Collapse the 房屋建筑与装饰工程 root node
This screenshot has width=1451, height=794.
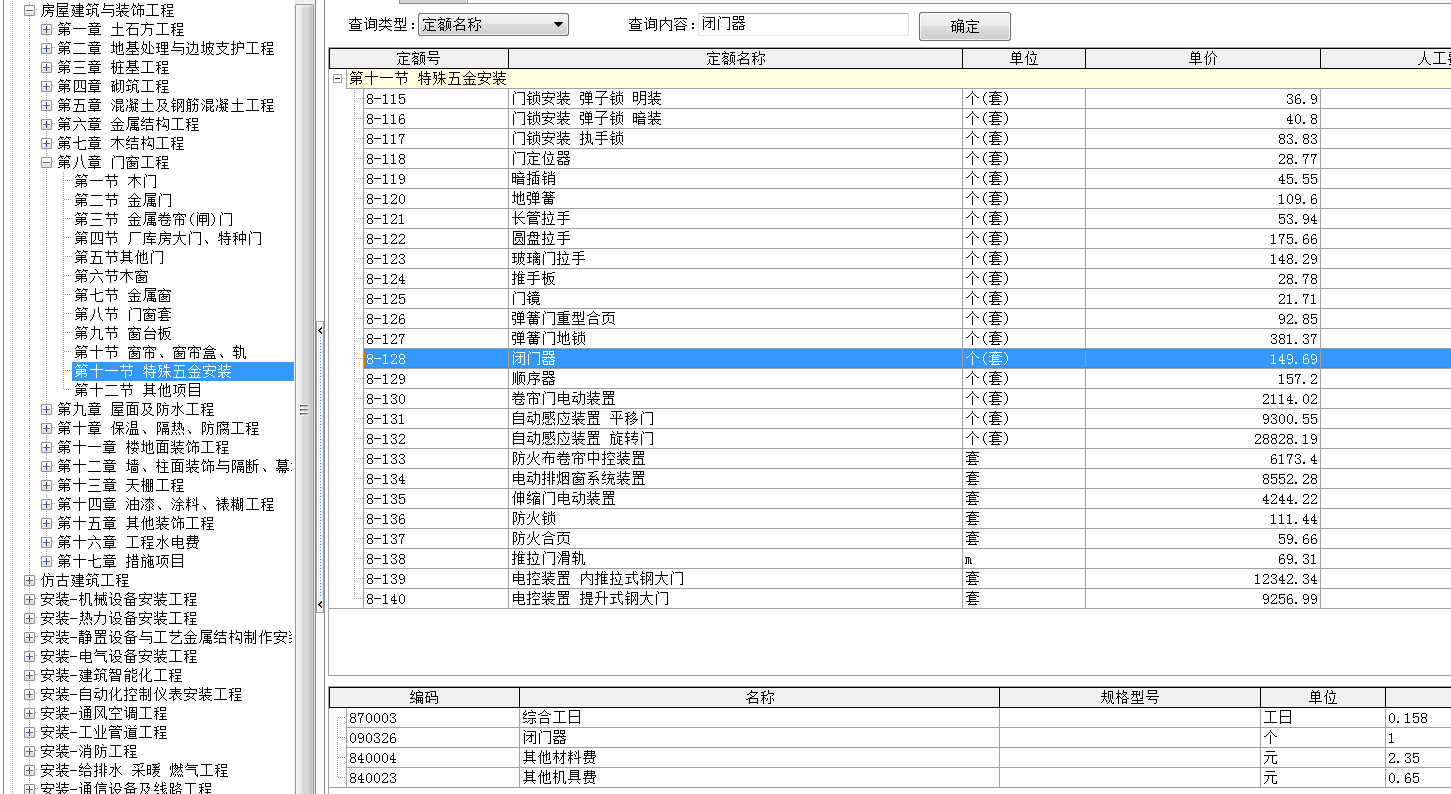[x=29, y=10]
